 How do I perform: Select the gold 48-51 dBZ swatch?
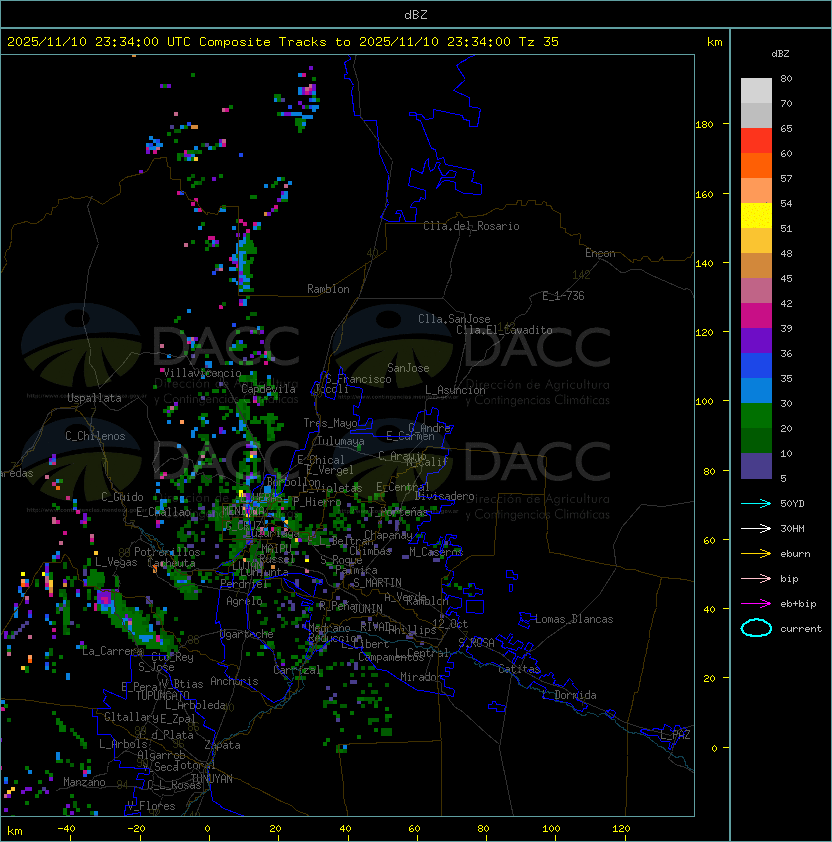756,241
